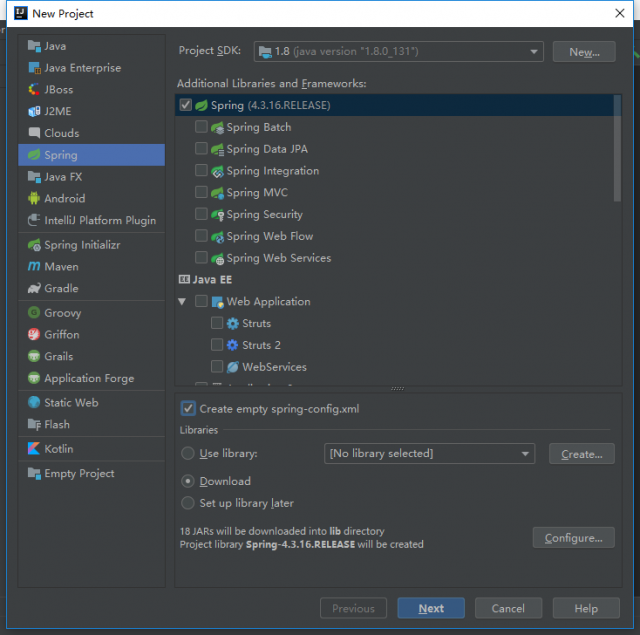Select the Maven project type icon
Viewport: 640px width, 635px height.
click(34, 267)
